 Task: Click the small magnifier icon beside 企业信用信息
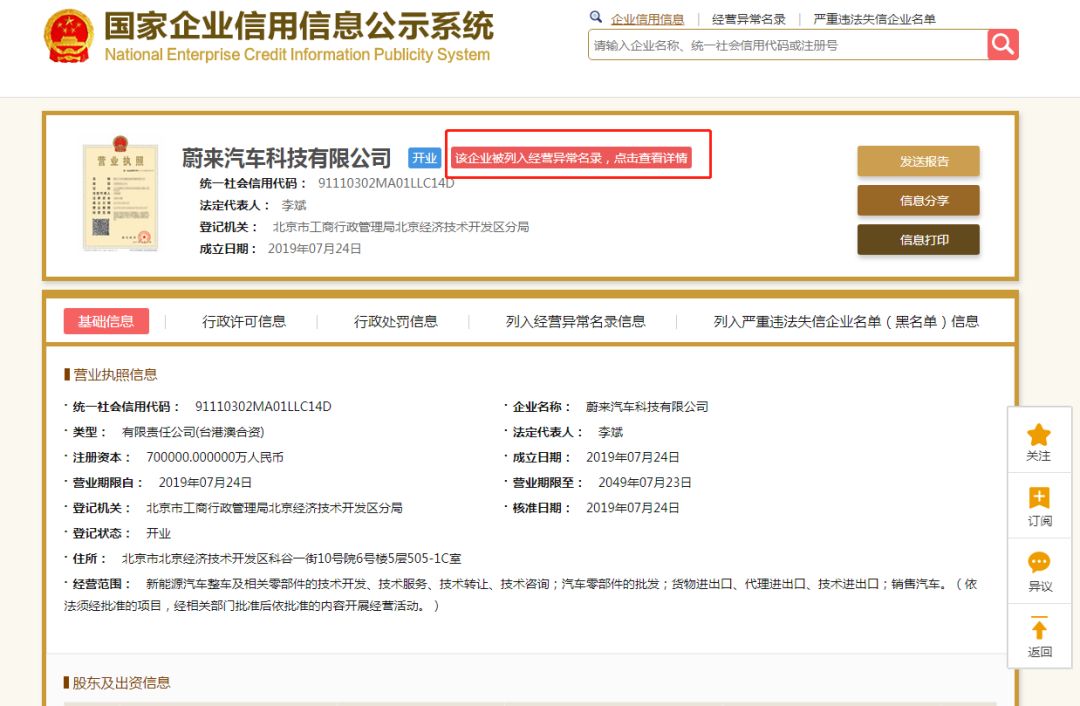point(596,17)
